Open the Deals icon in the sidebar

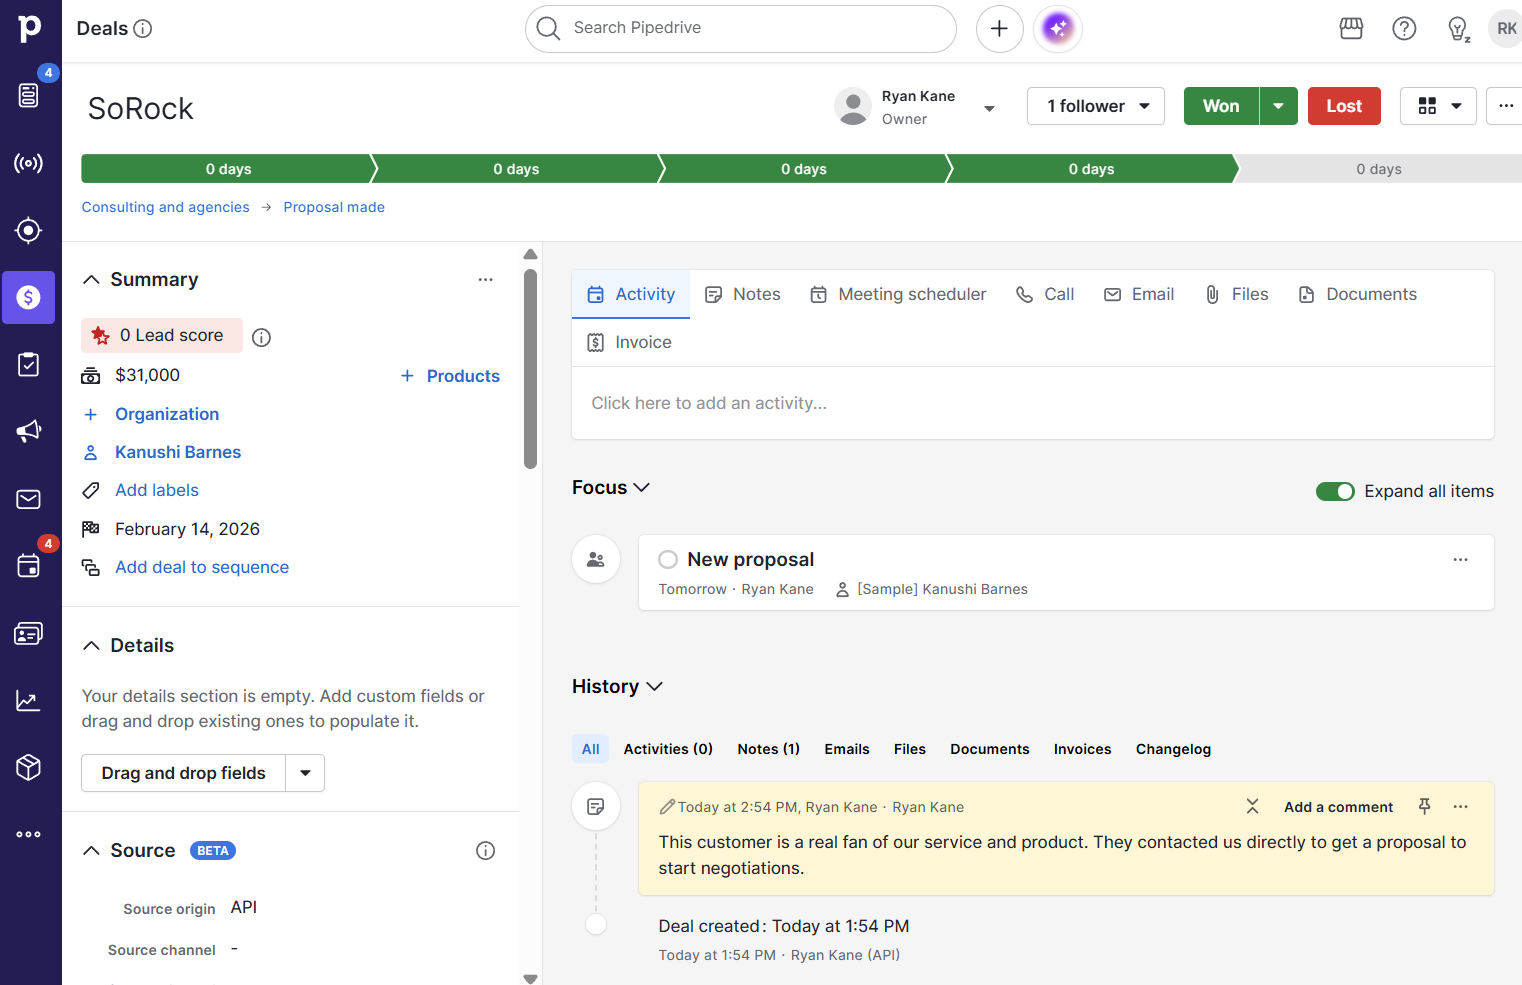[x=29, y=297]
